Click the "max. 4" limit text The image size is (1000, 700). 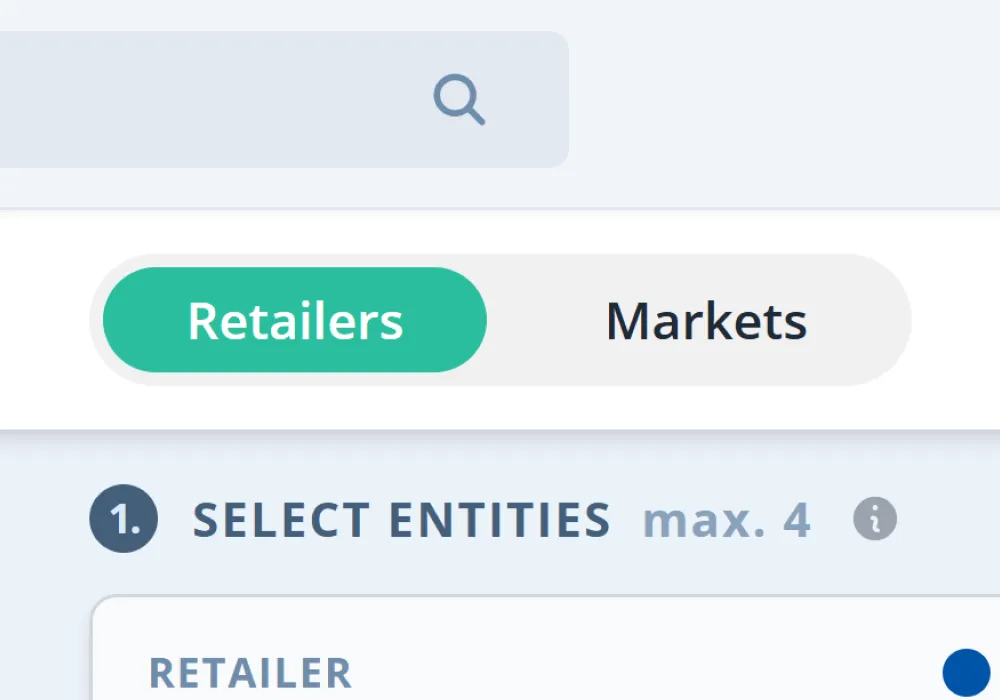coord(726,521)
